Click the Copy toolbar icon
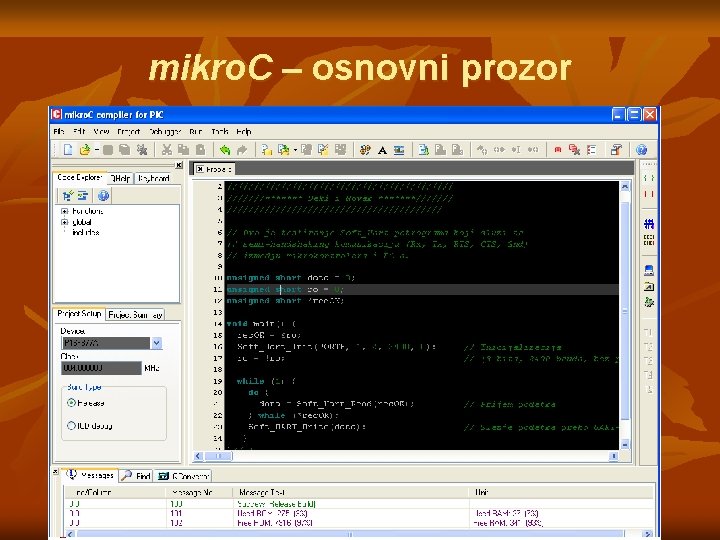The image size is (720, 540). (183, 150)
